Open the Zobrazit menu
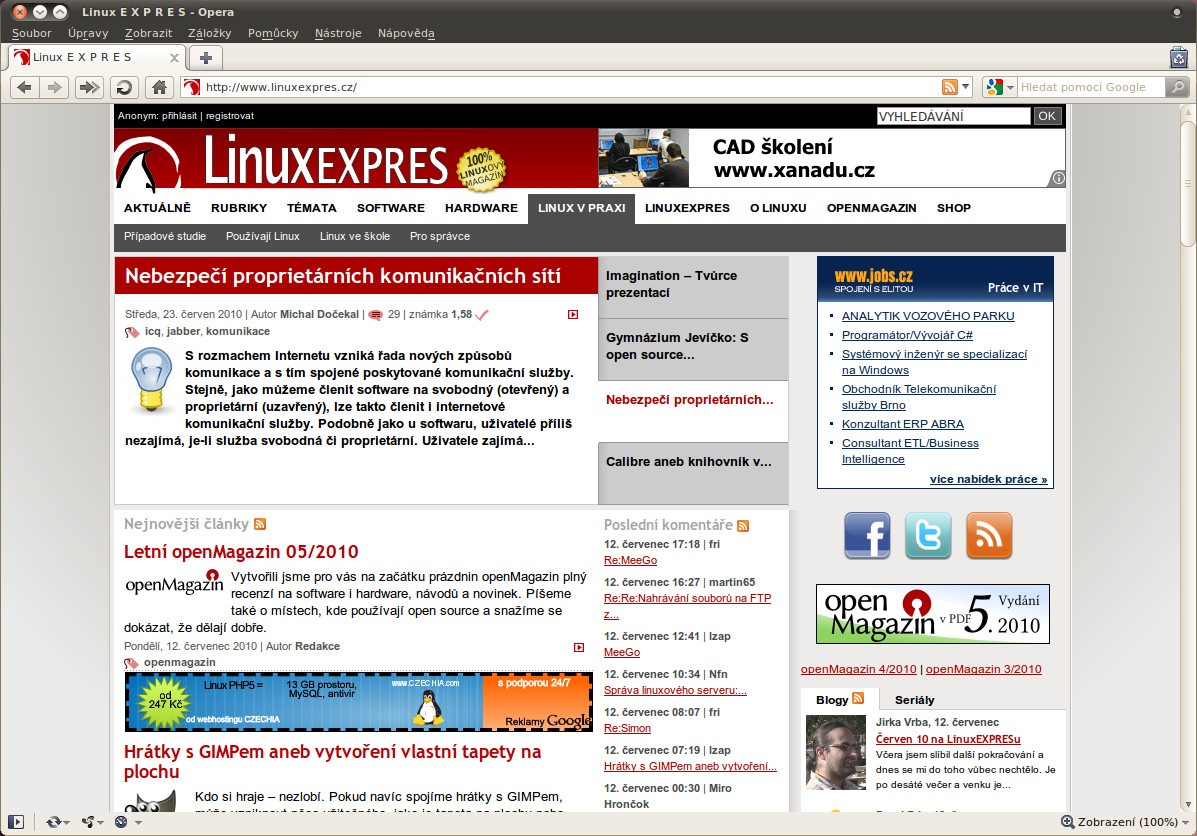Screen dimensions: 1197x836 coord(148,33)
